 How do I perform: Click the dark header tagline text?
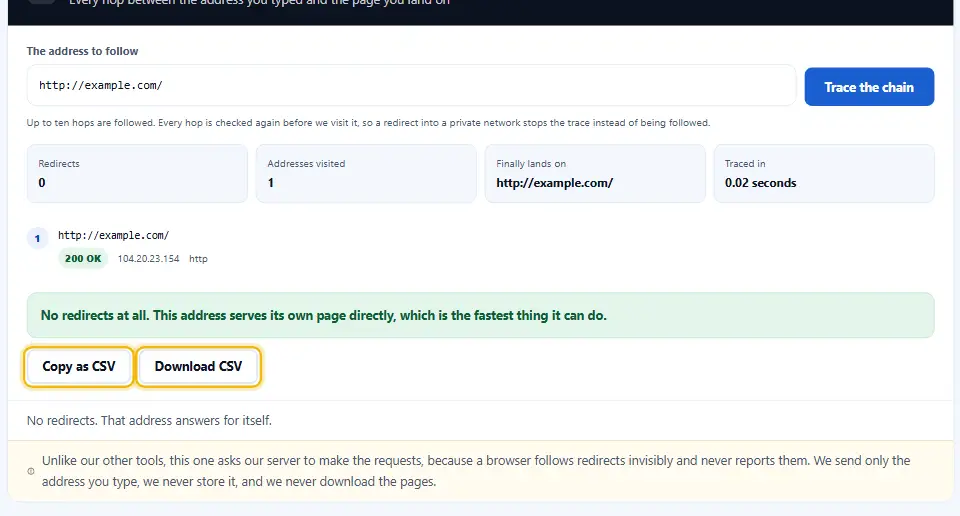(259, 2)
